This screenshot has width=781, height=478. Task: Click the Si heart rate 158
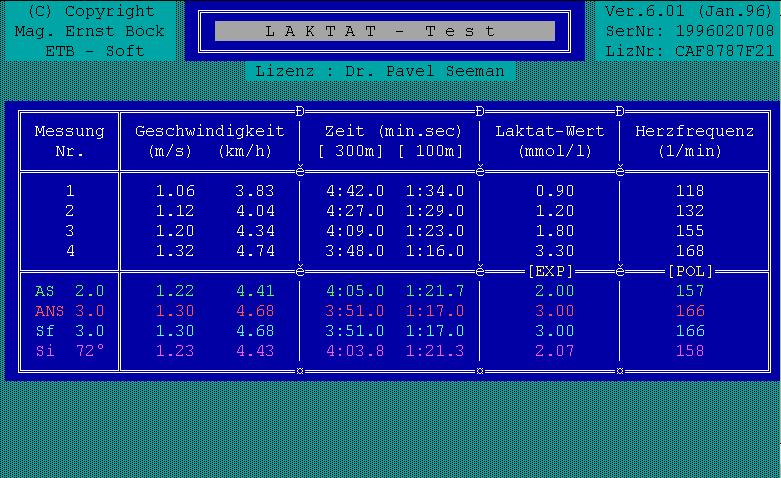(x=690, y=351)
